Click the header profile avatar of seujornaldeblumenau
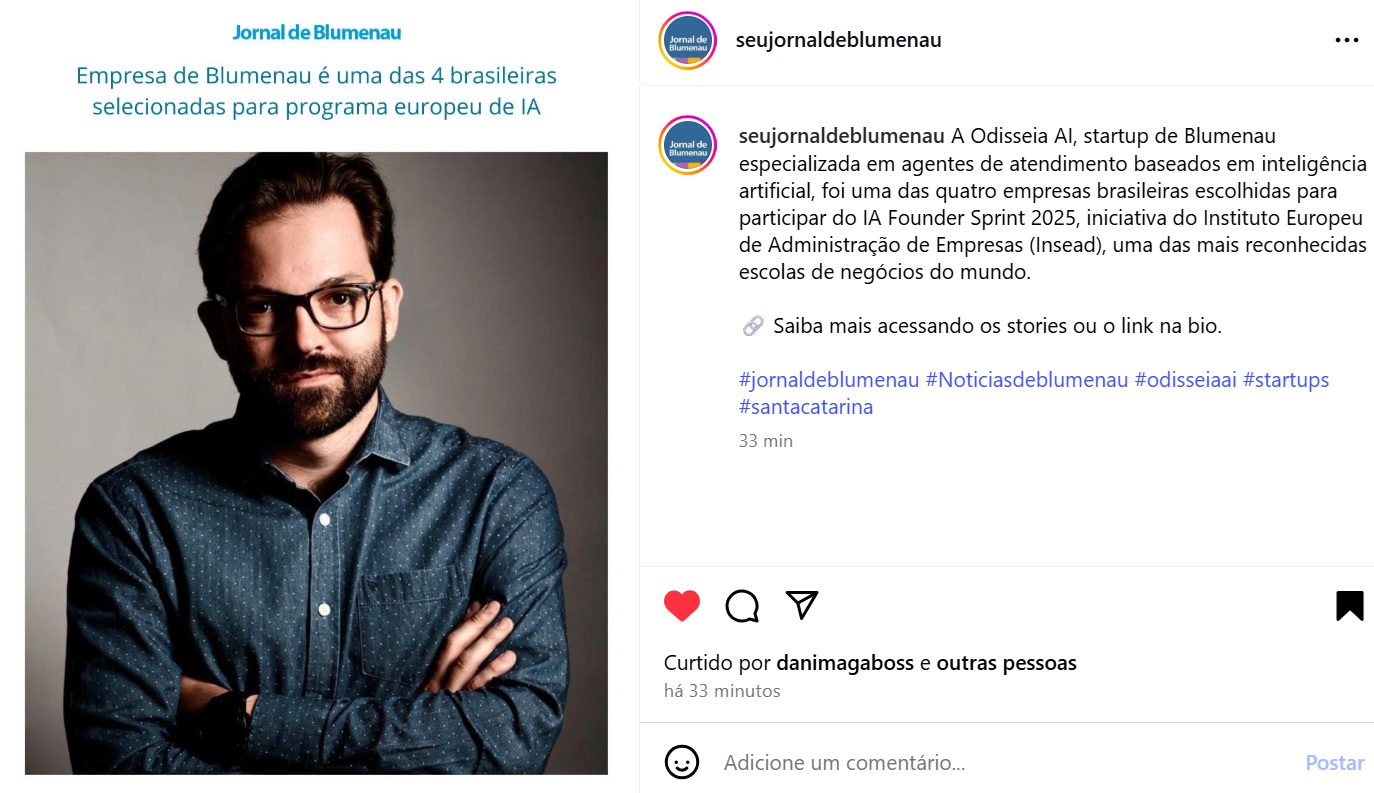The height and width of the screenshot is (793, 1374). [688, 41]
